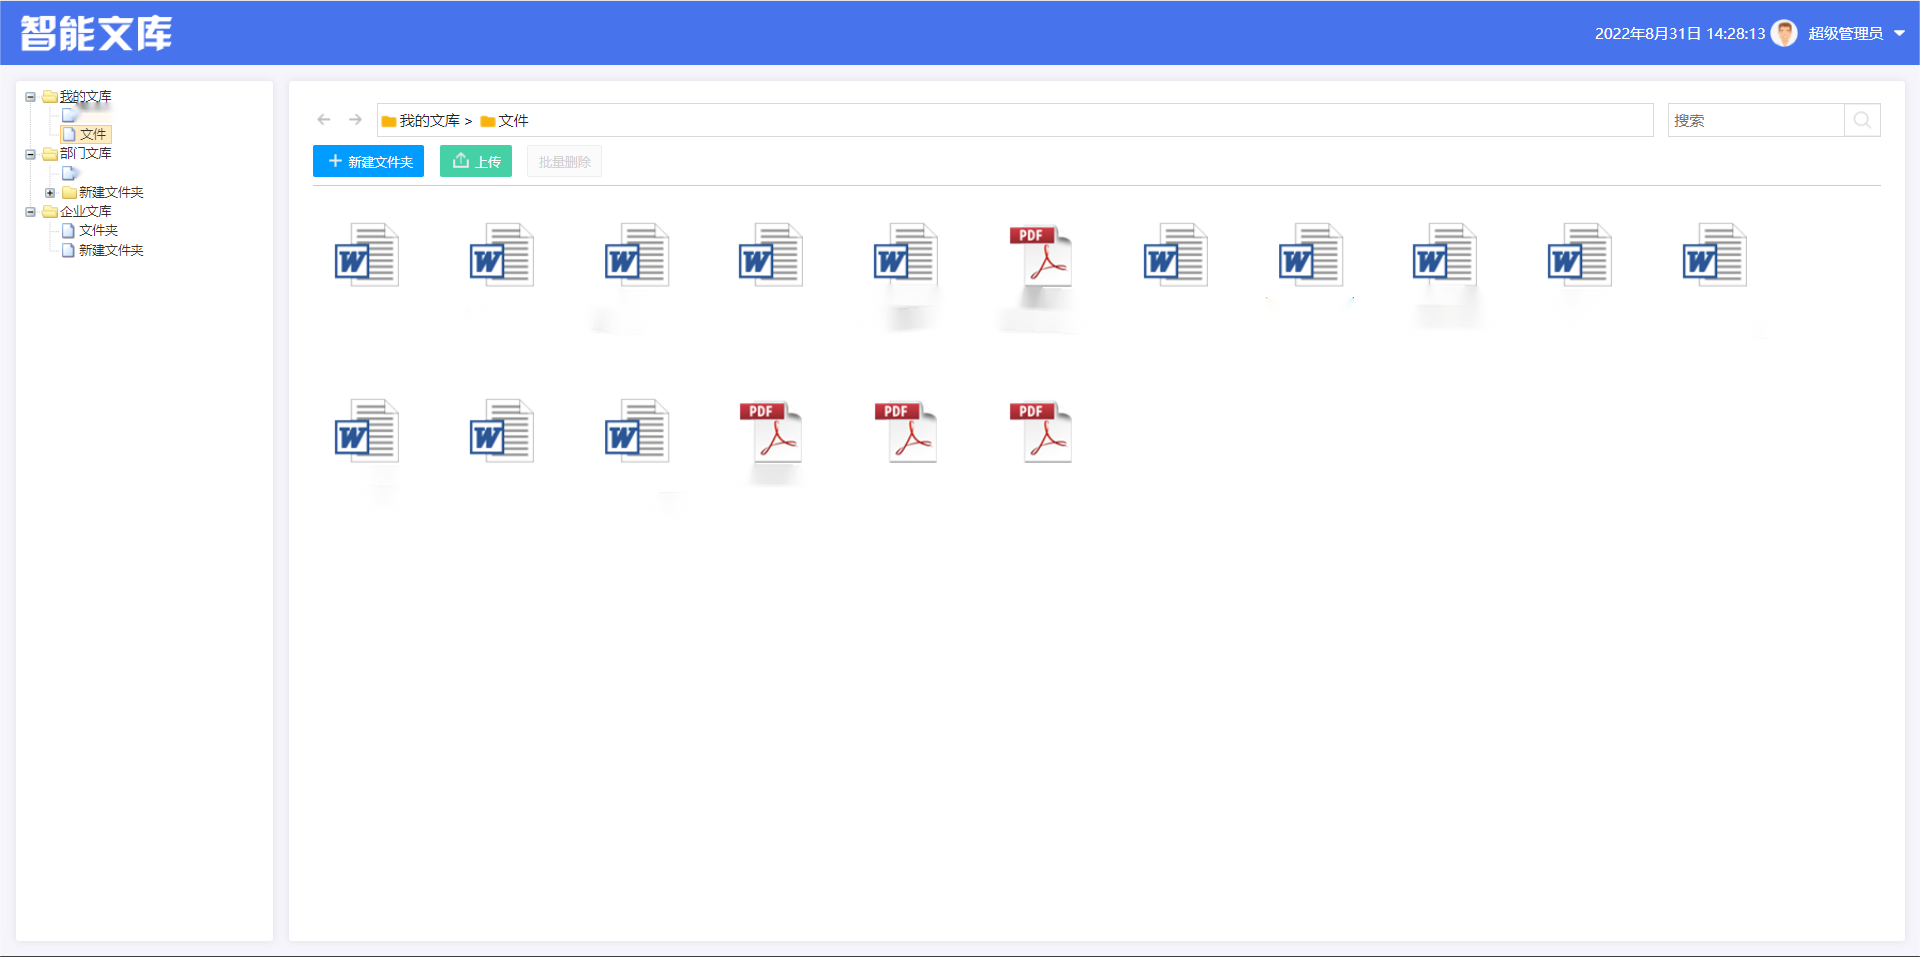
Task: Click the search magnifier icon
Action: tap(1862, 120)
